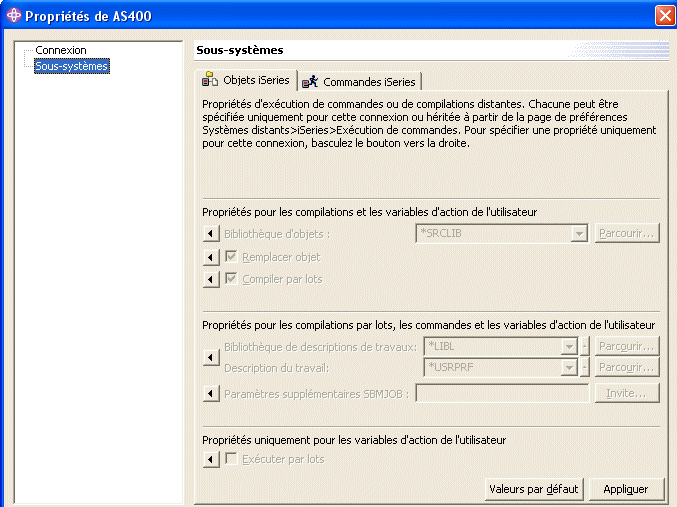The image size is (677, 507).
Task: Toggle arrow button beside Paramètres supplémentaires SBMJOB
Action: 211,393
